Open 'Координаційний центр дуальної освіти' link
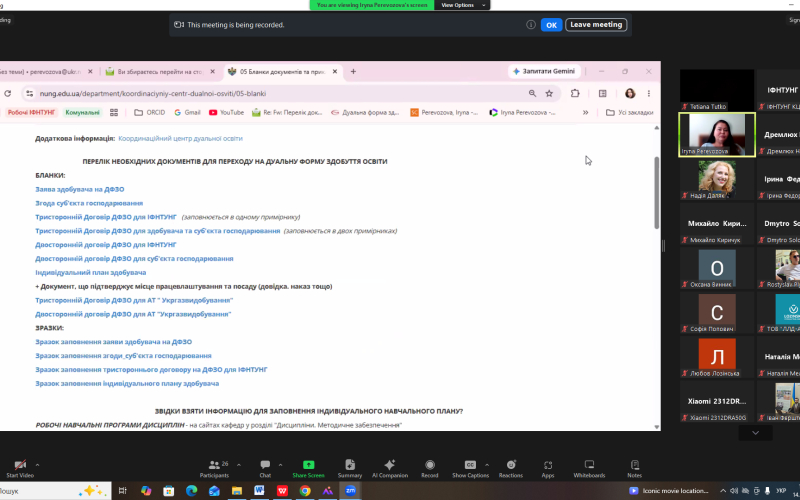 (181, 138)
